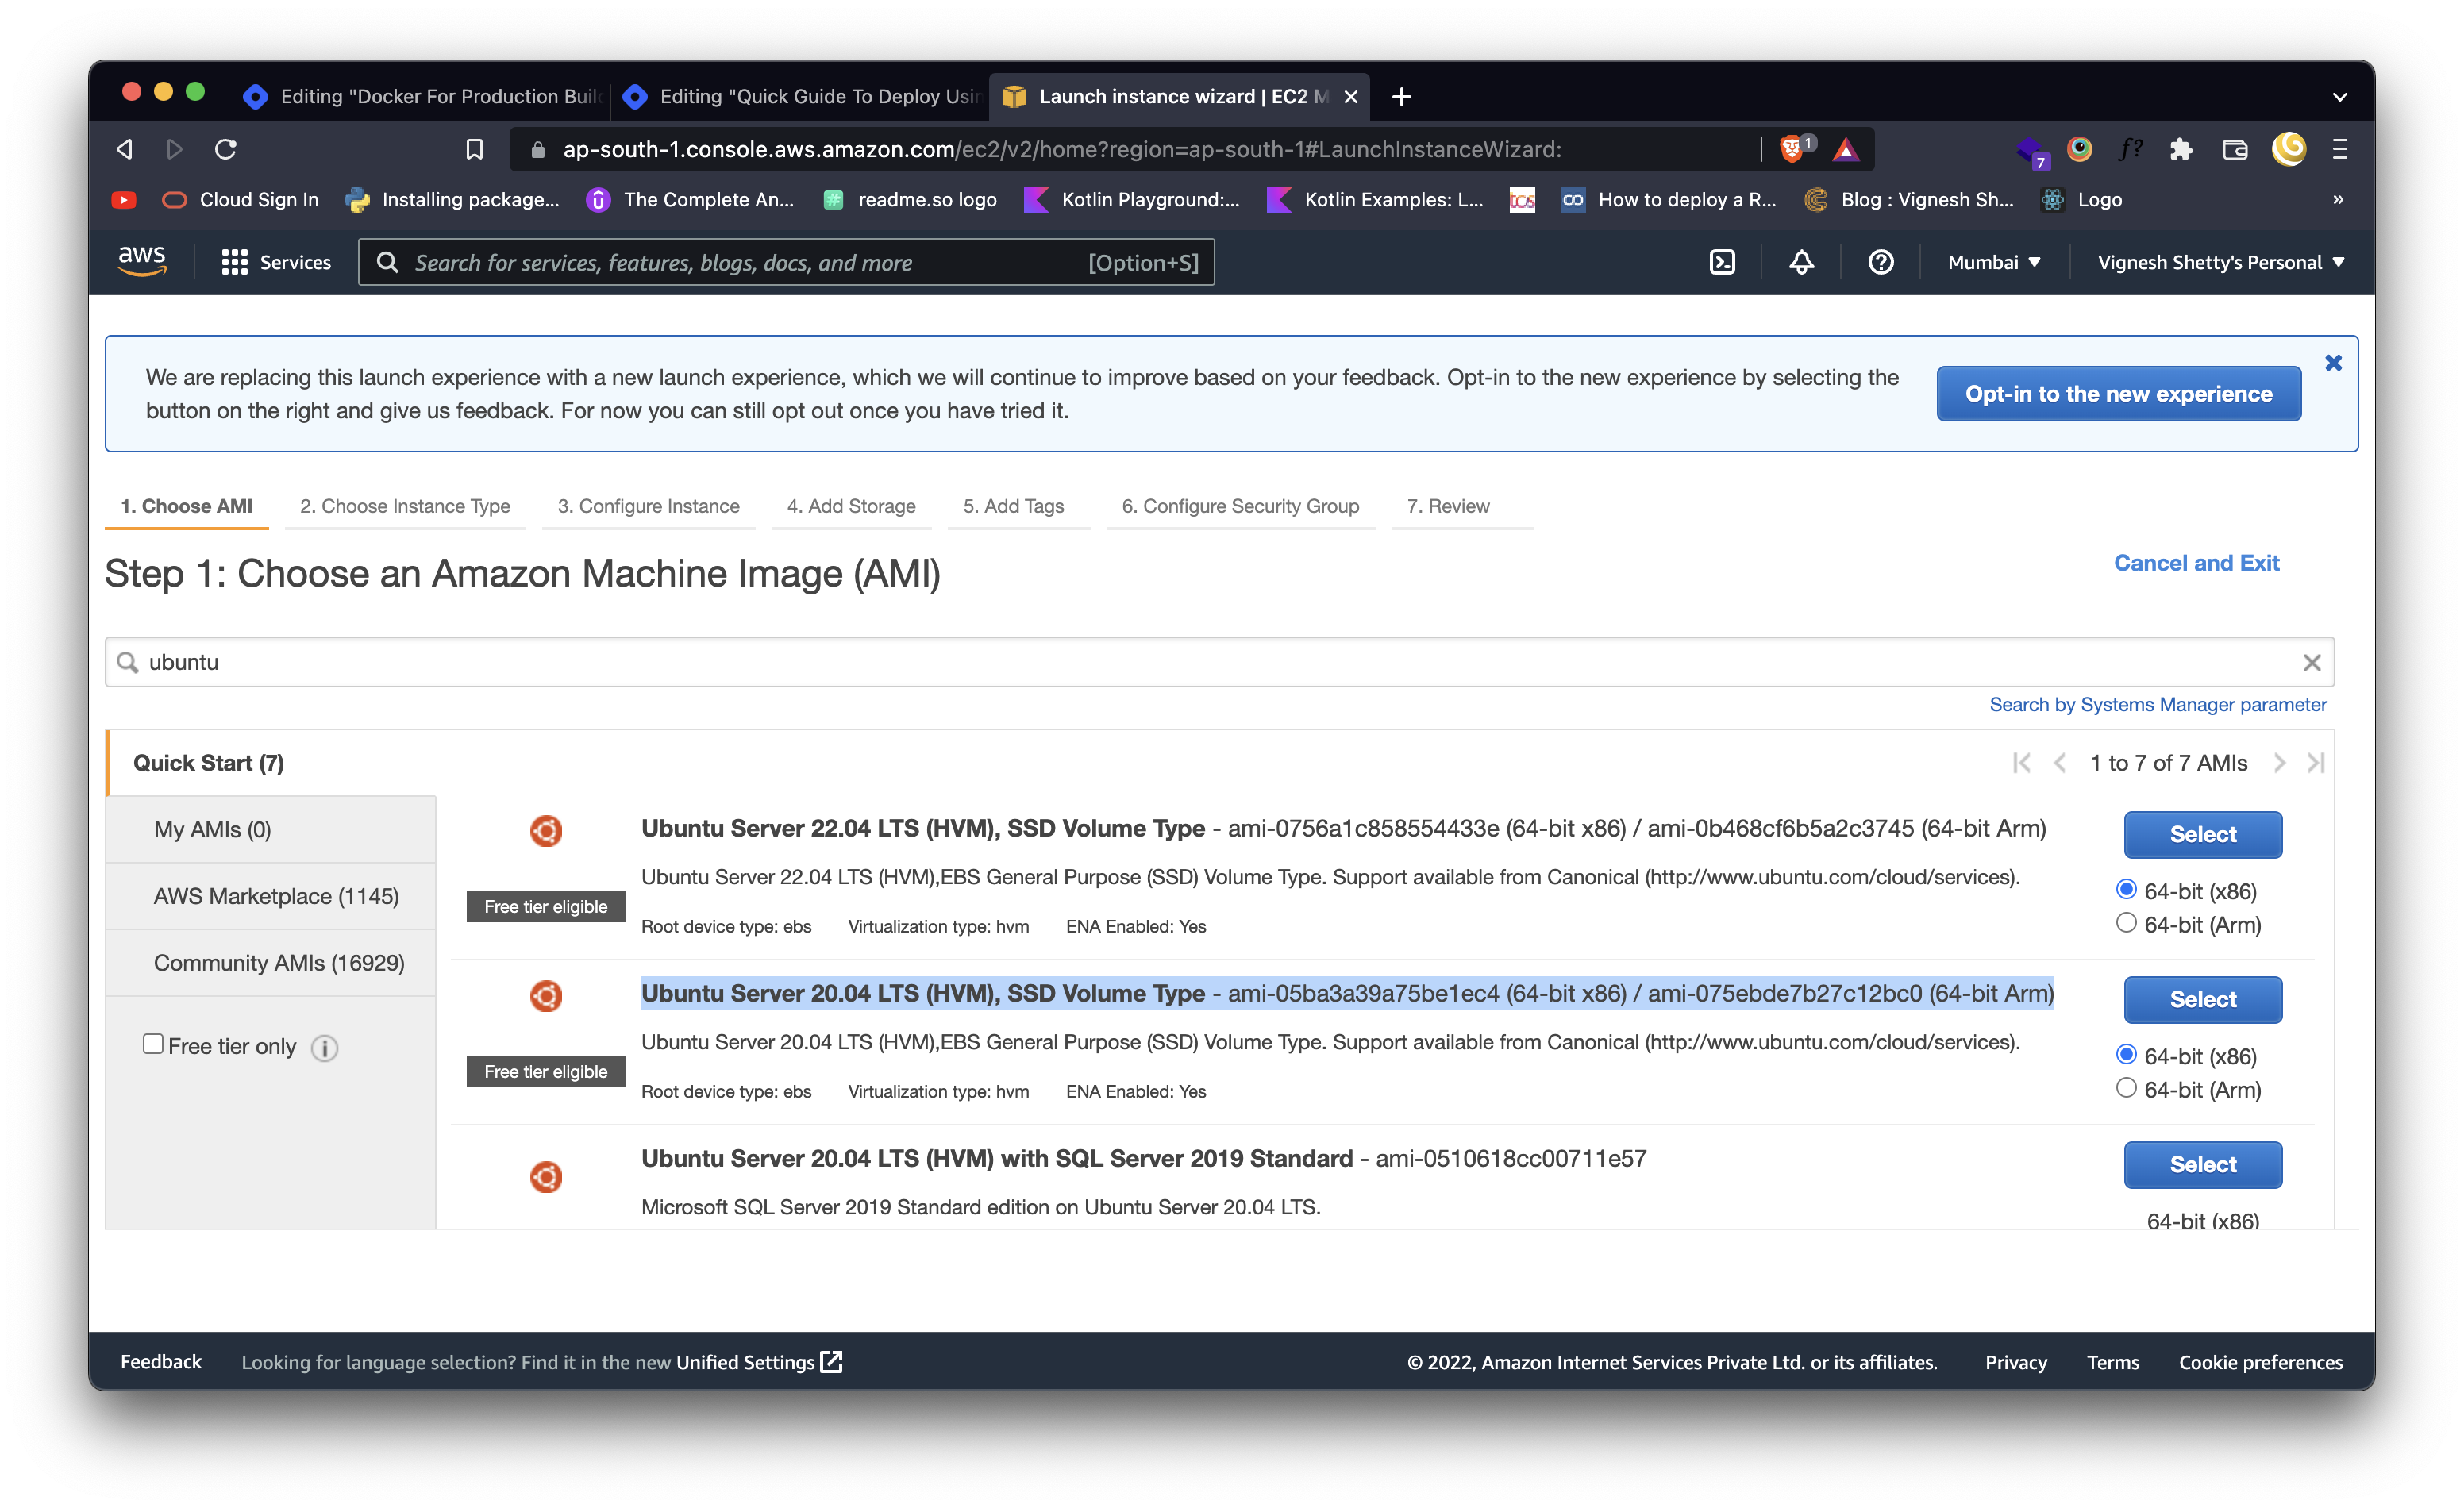Screen dimensions: 2464x1508
Task: Open the Community AMIs category
Action: [x=278, y=962]
